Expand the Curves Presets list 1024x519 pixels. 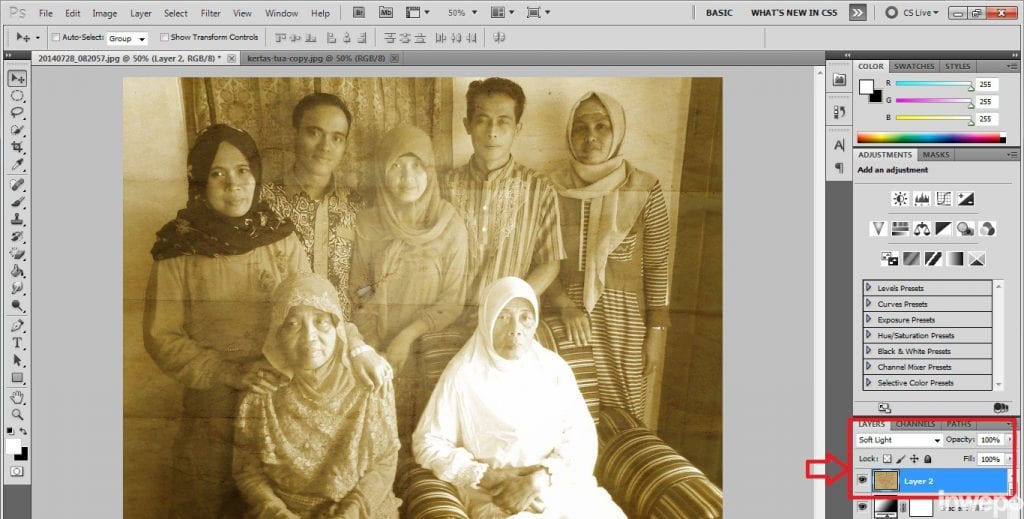tap(868, 304)
